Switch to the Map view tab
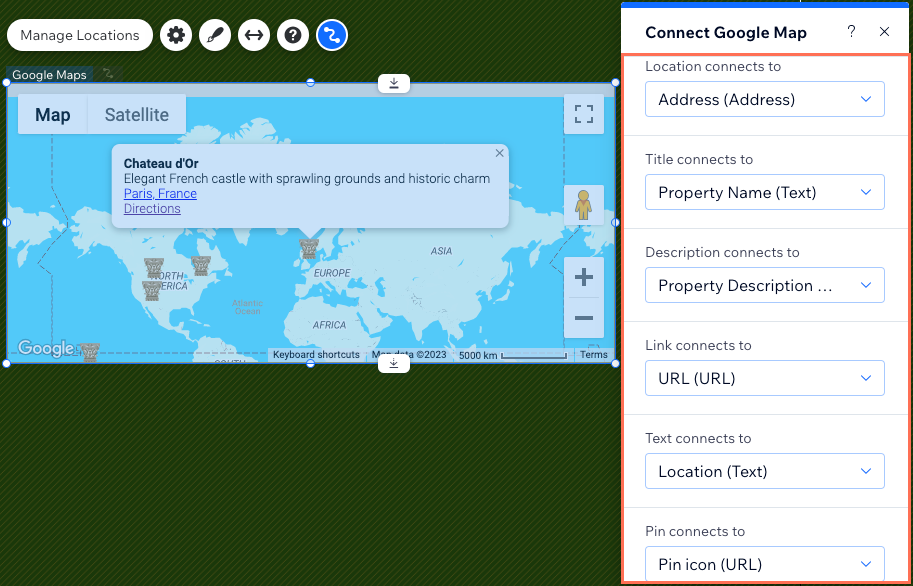The width and height of the screenshot is (913, 586). [53, 115]
